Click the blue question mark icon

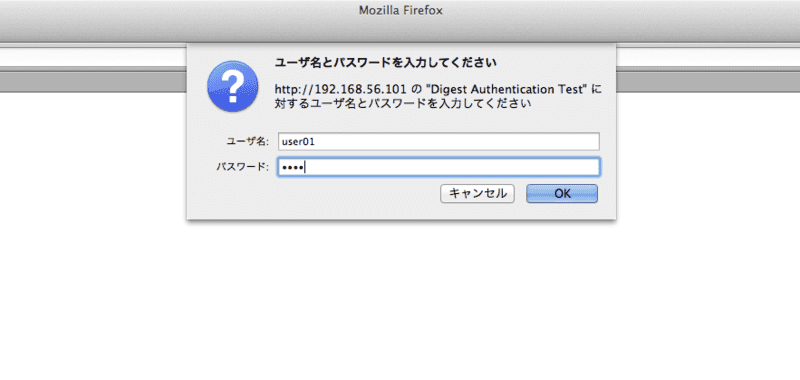(232, 86)
